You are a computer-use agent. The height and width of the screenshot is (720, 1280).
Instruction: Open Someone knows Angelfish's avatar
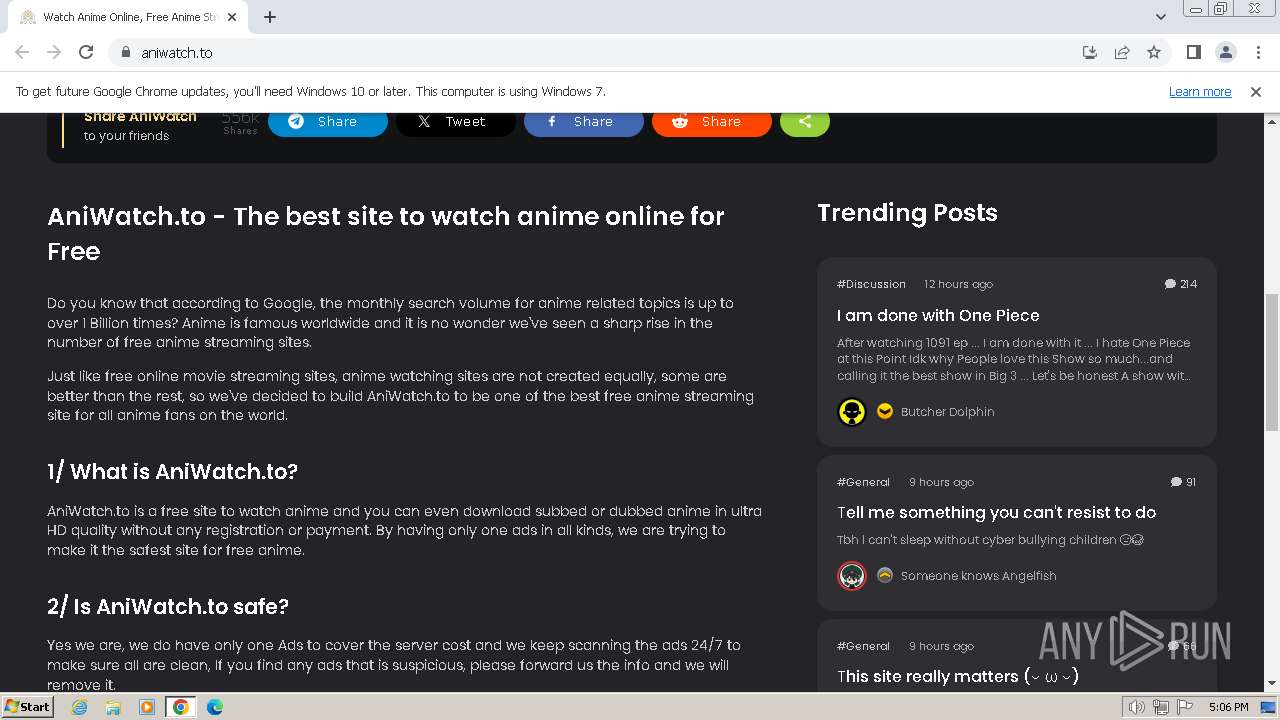tap(852, 576)
